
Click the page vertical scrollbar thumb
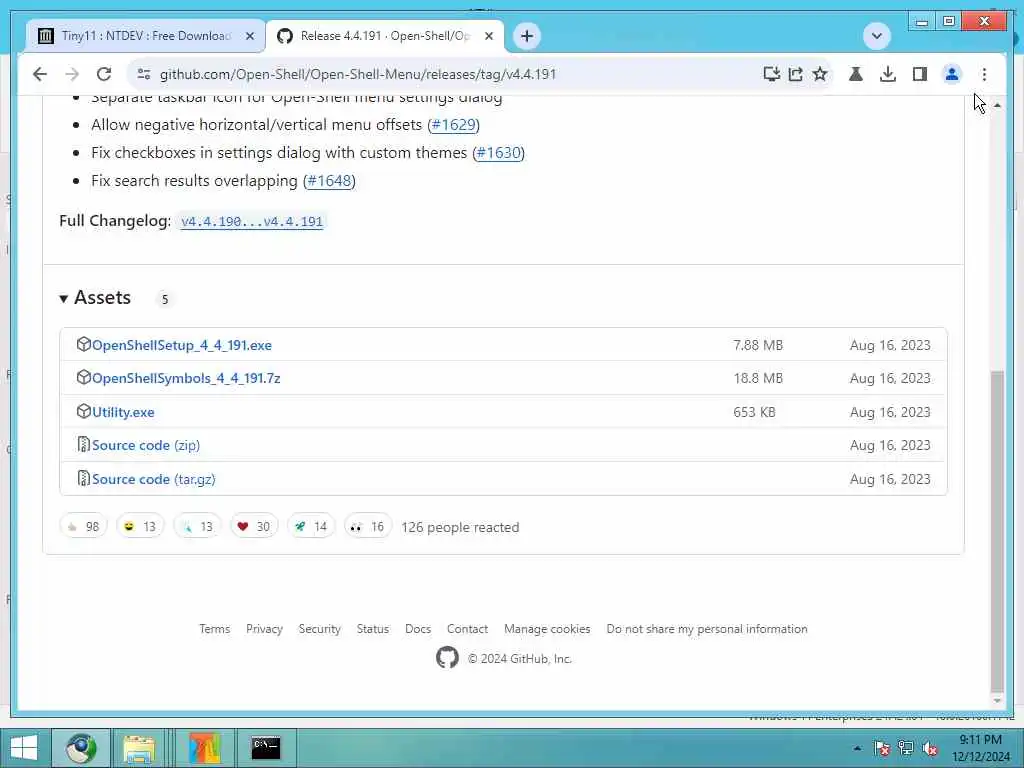point(997,531)
